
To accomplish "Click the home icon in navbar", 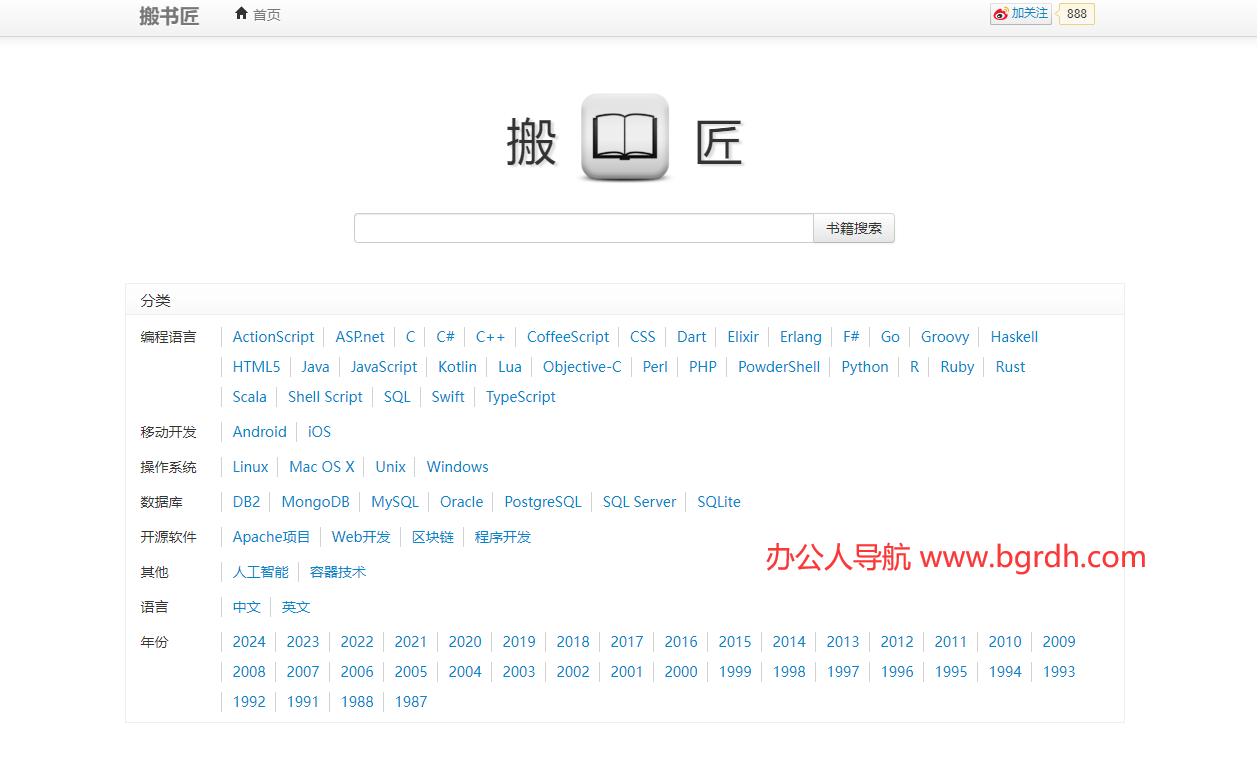I will (x=241, y=14).
